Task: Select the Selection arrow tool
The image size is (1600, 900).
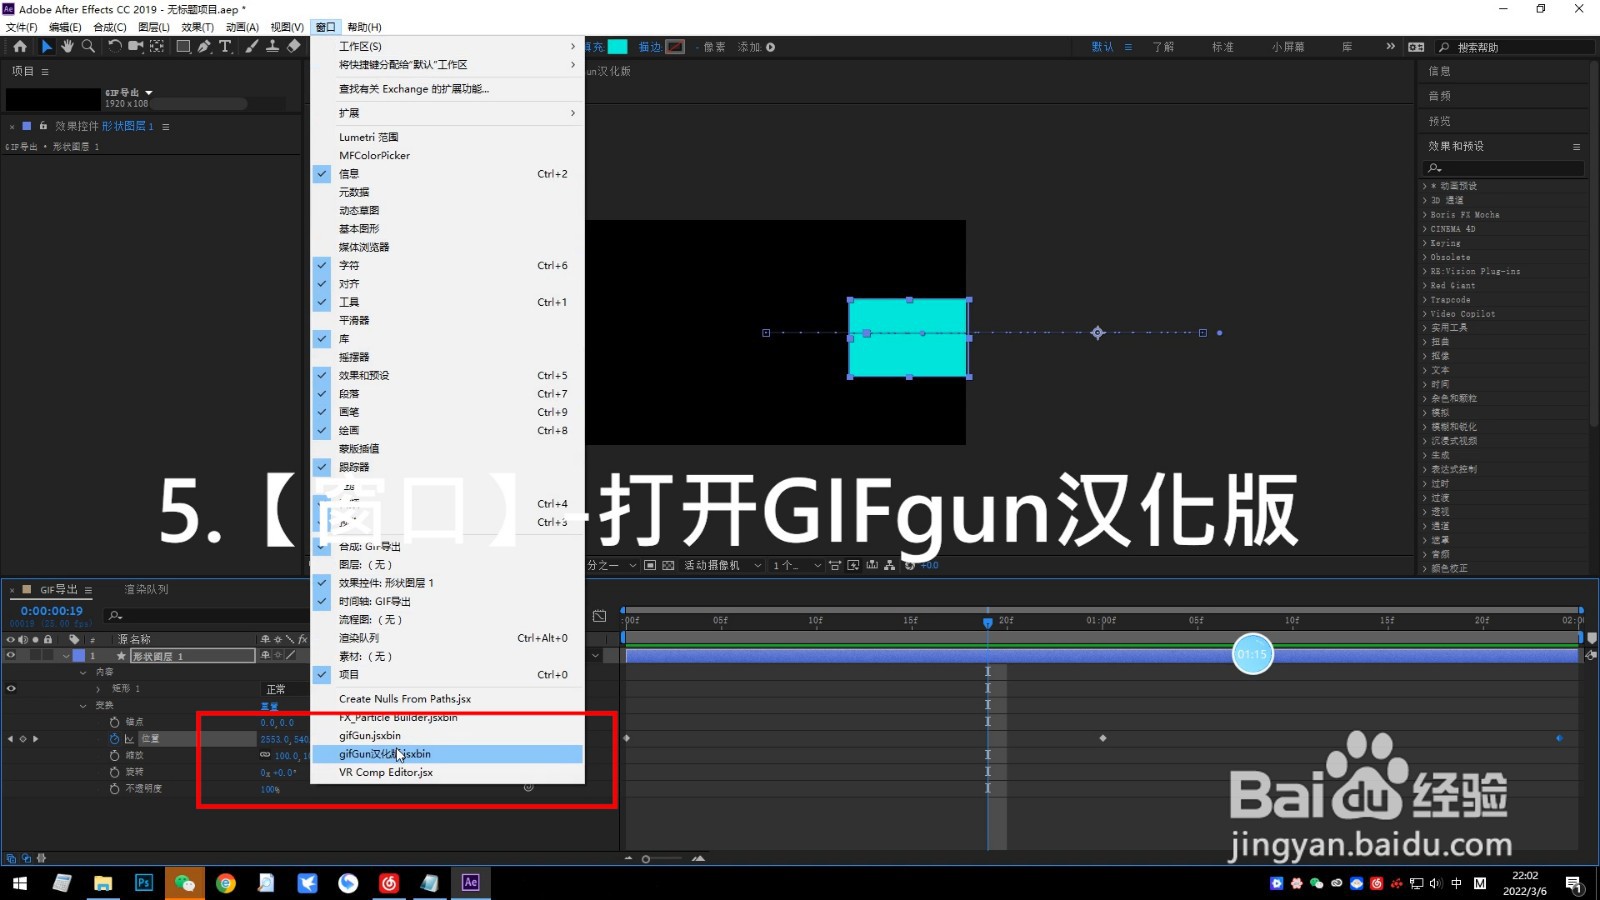Action: [46, 46]
